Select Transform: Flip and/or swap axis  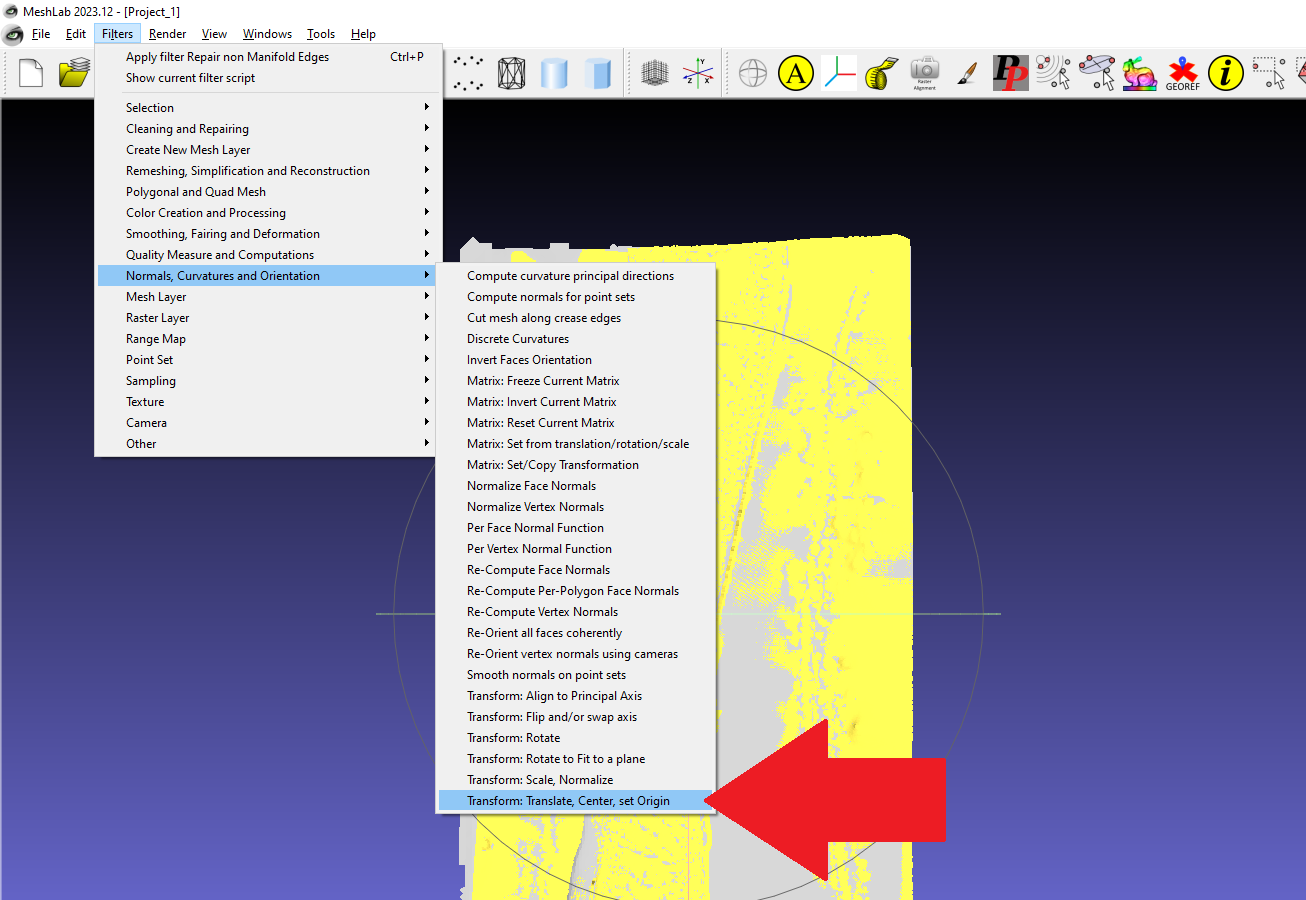coord(575,717)
